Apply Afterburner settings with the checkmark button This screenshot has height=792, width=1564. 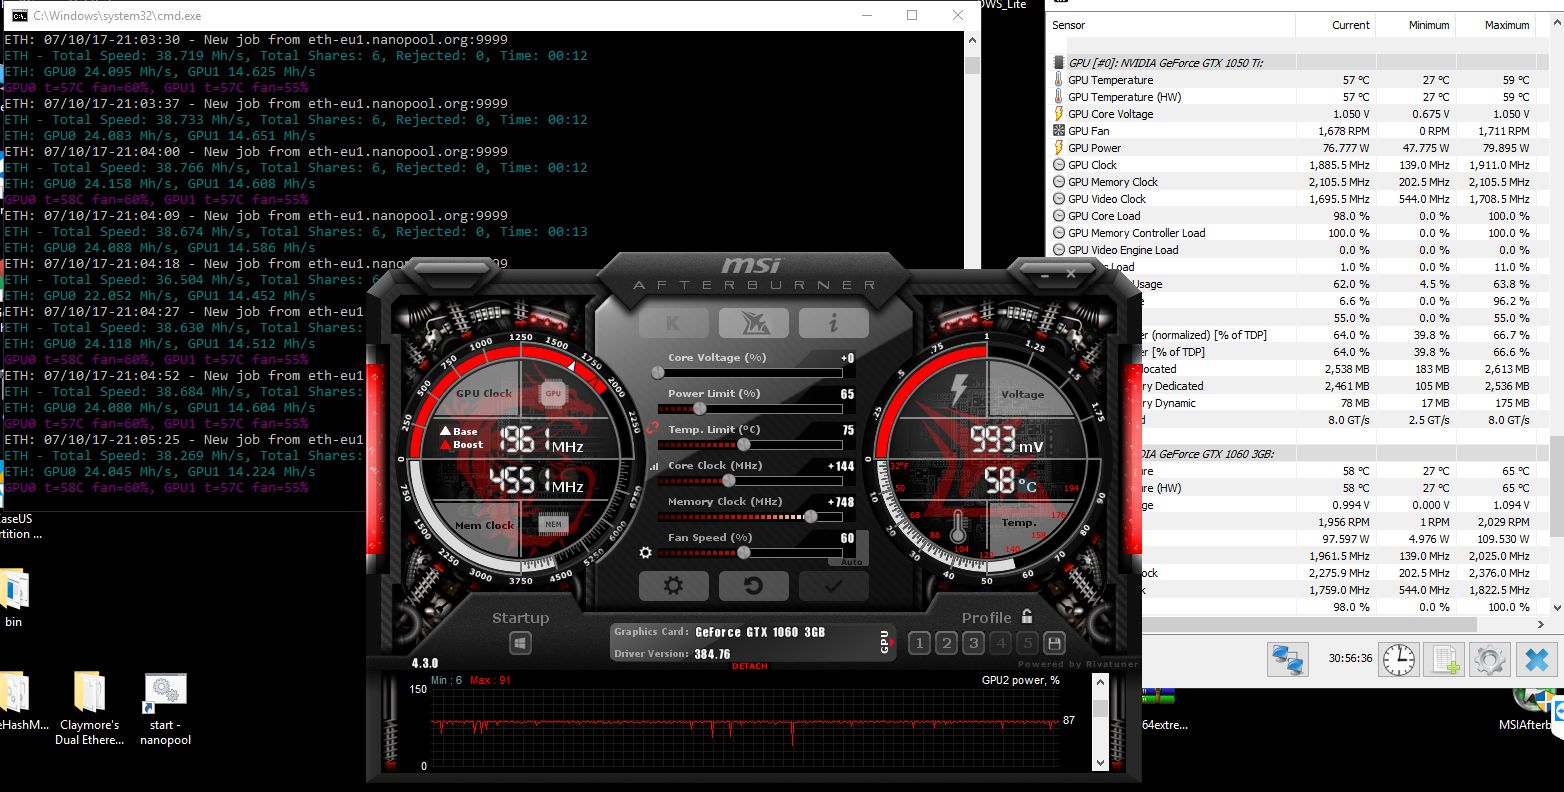[833, 586]
